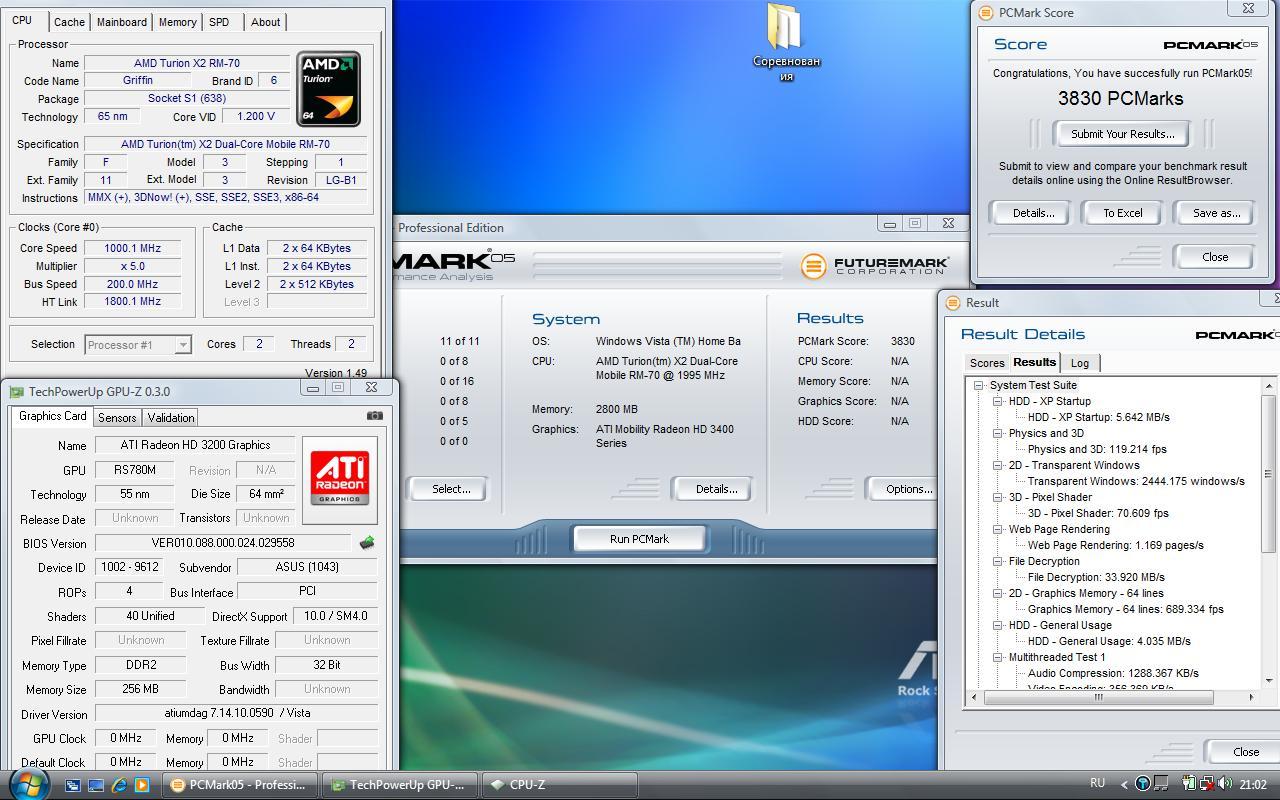Collapse the Physics and 3D node
The height and width of the screenshot is (800, 1280).
click(x=997, y=433)
